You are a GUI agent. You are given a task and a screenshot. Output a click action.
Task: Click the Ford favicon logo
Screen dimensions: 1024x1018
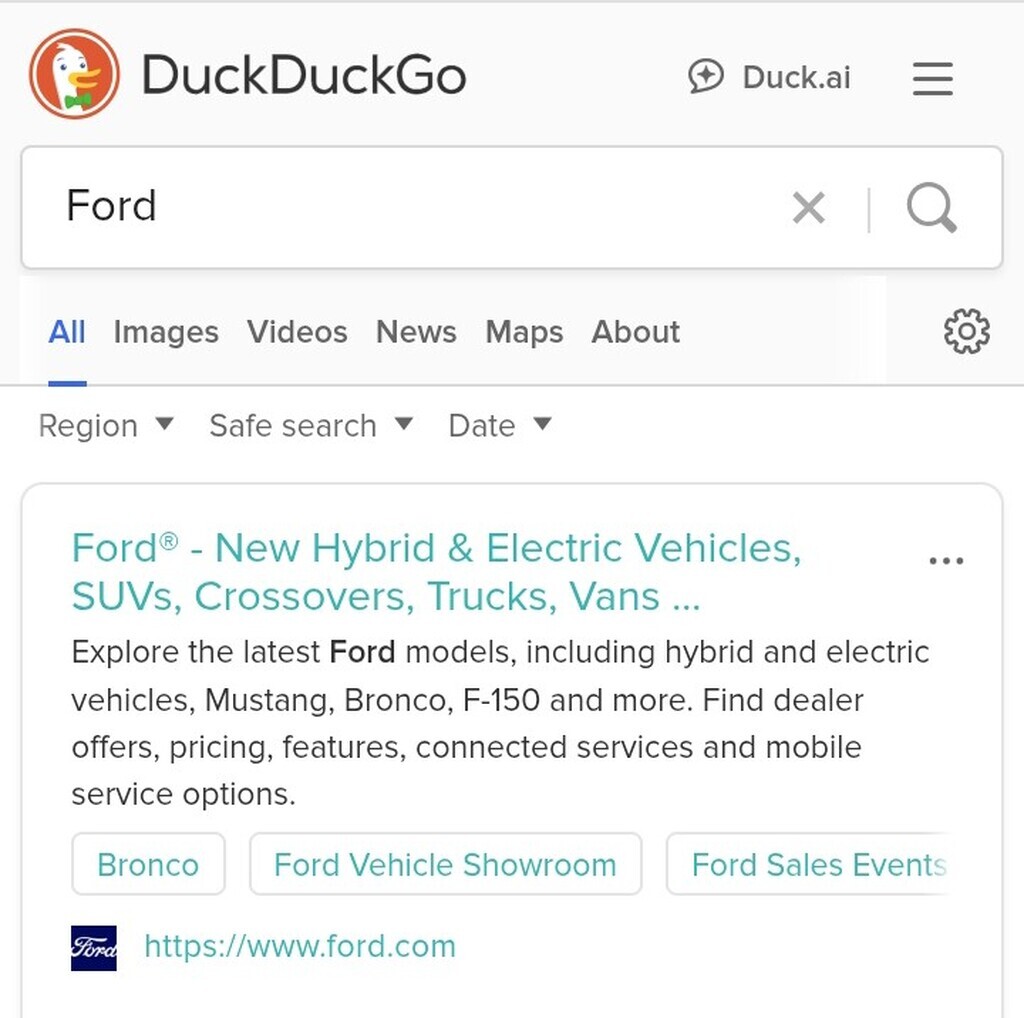click(x=94, y=947)
